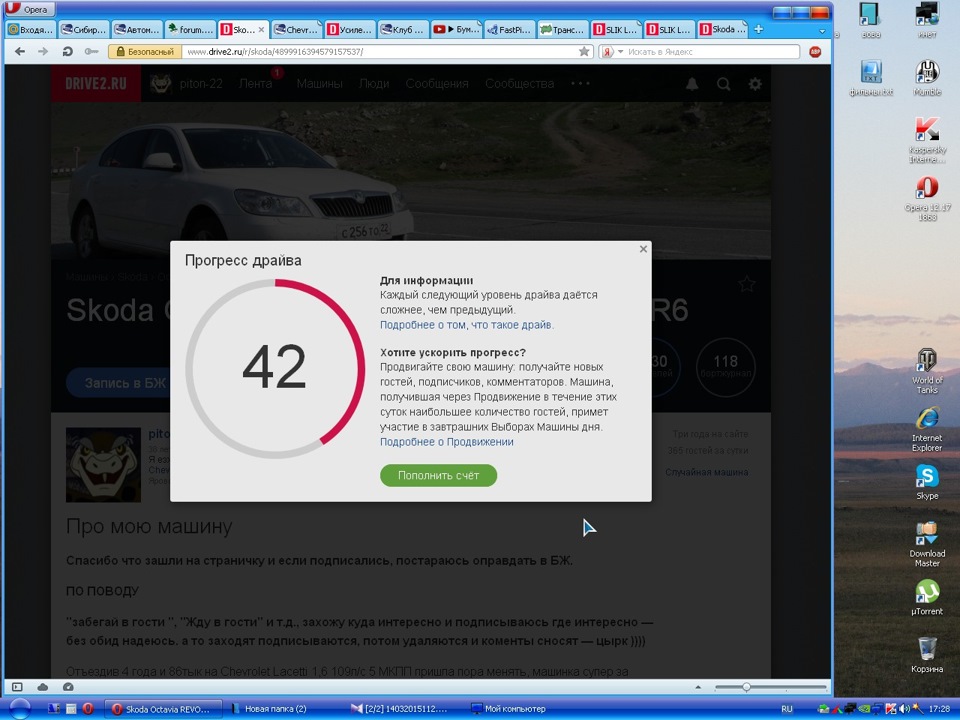Close the active Sko... tab
This screenshot has height=720, width=960.
coord(261,29)
